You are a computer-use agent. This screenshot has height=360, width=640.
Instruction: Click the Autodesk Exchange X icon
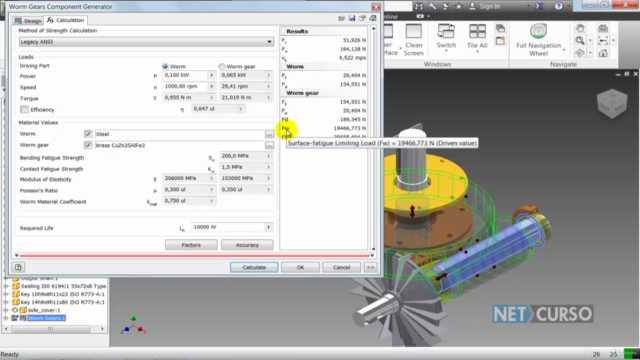539,6
